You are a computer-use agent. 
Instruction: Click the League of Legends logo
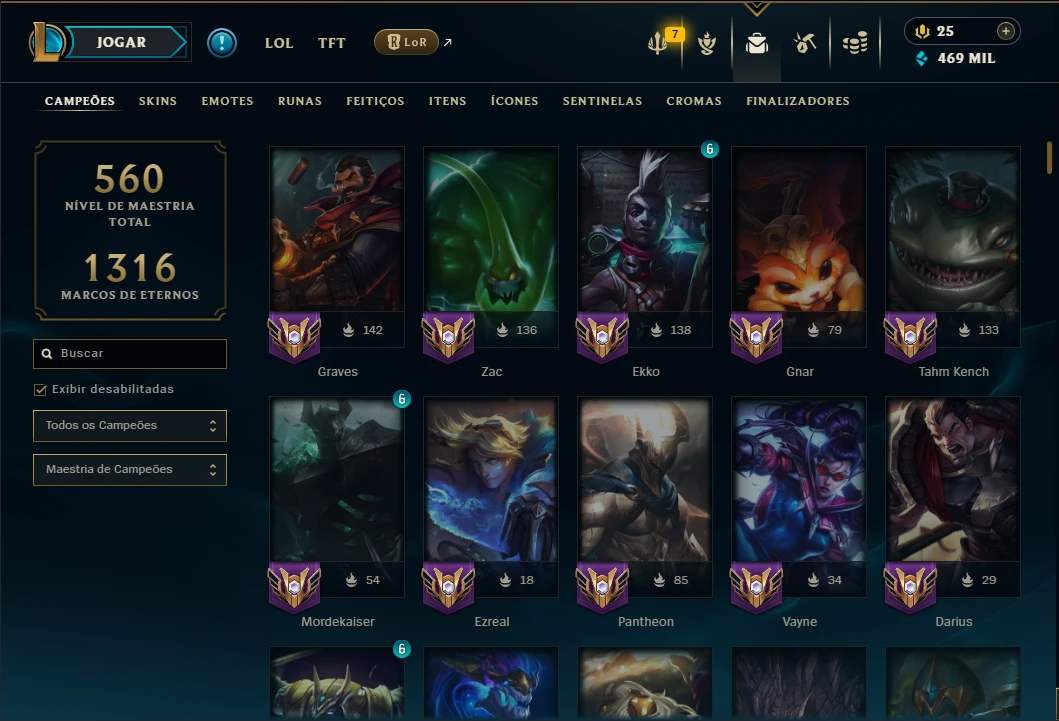pyautogui.click(x=46, y=42)
